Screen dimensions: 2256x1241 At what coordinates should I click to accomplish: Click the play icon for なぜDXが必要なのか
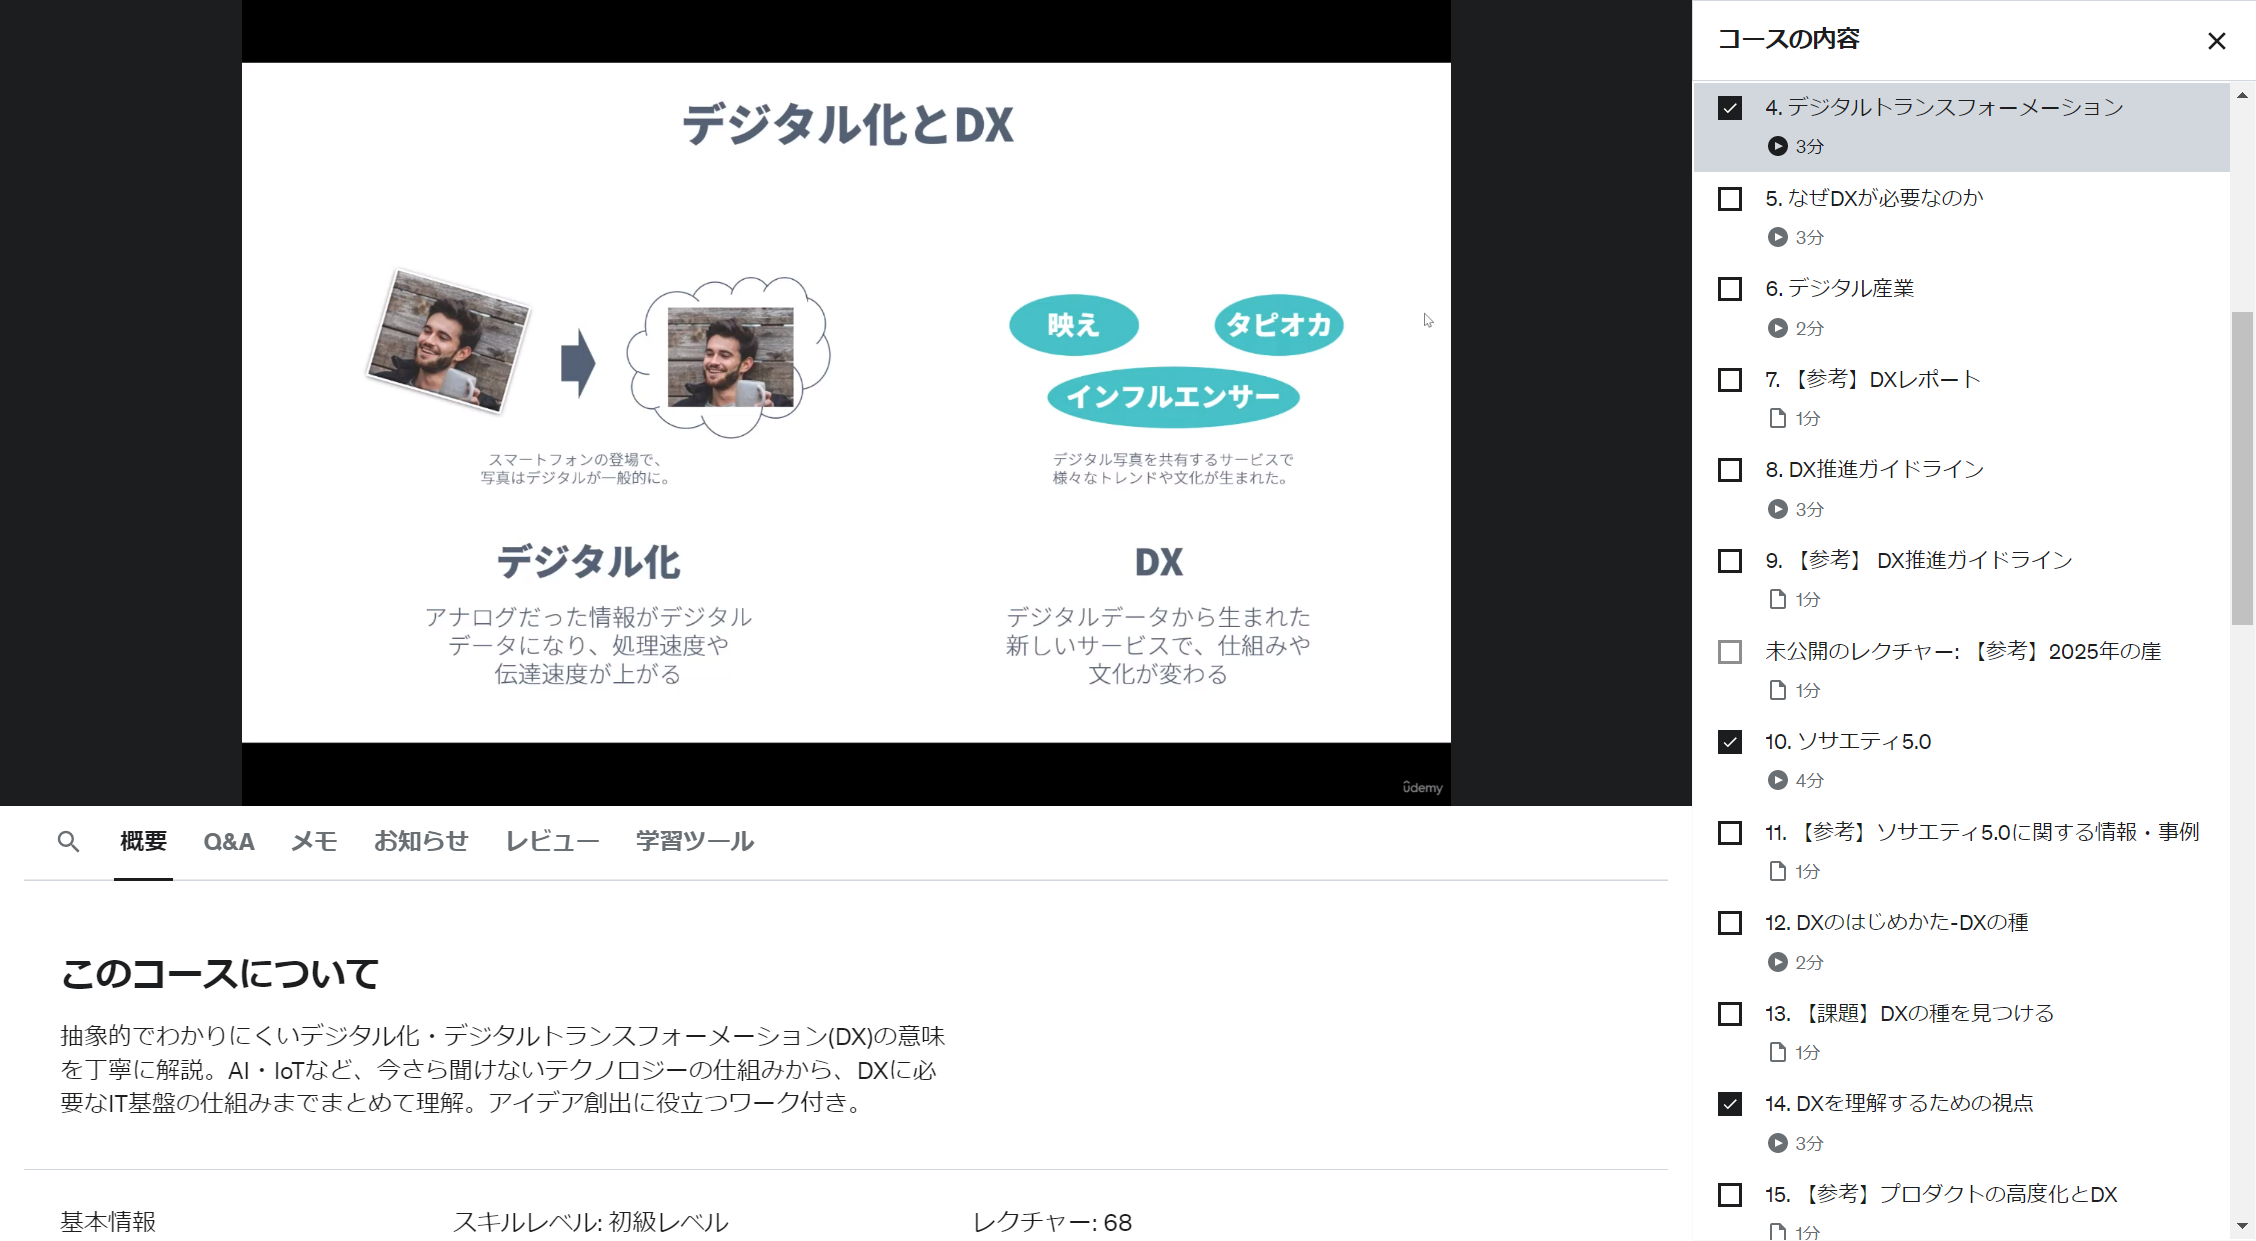tap(1778, 238)
